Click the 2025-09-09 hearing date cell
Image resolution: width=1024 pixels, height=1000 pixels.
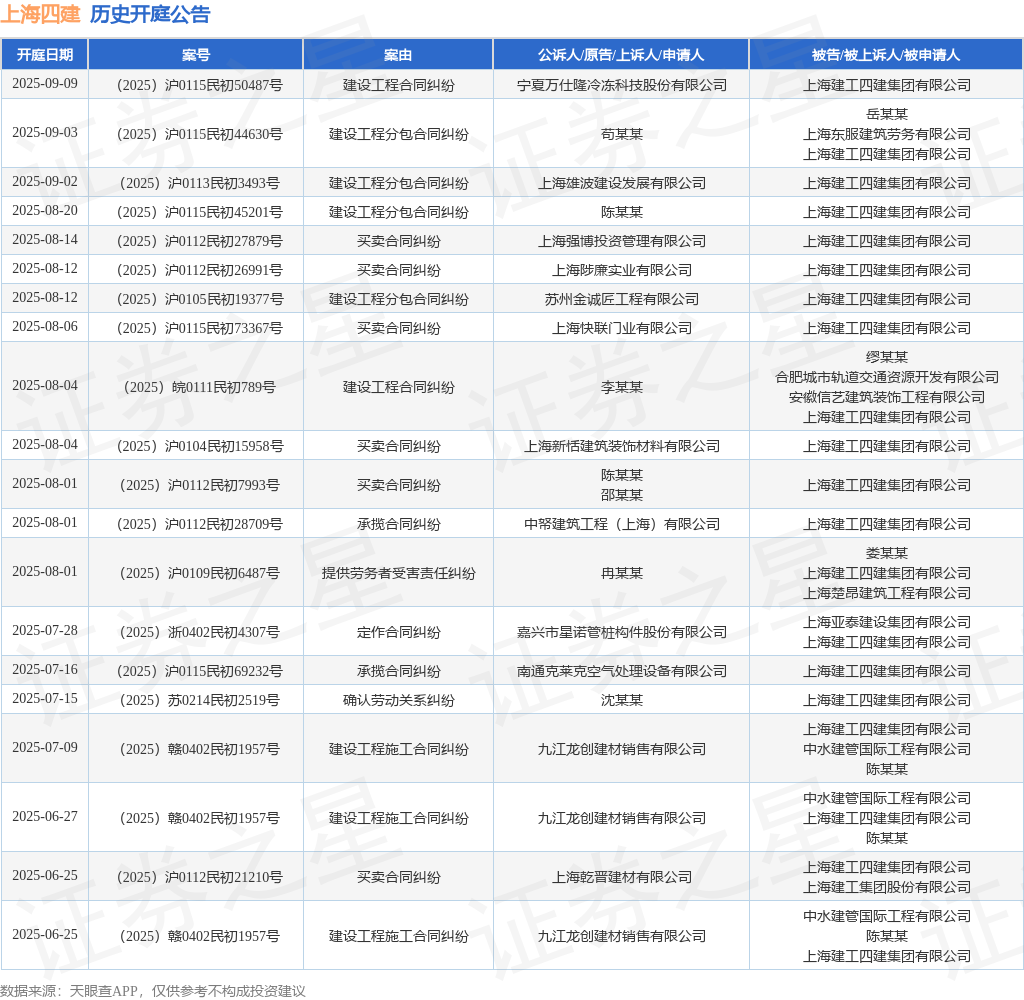pyautogui.click(x=45, y=85)
